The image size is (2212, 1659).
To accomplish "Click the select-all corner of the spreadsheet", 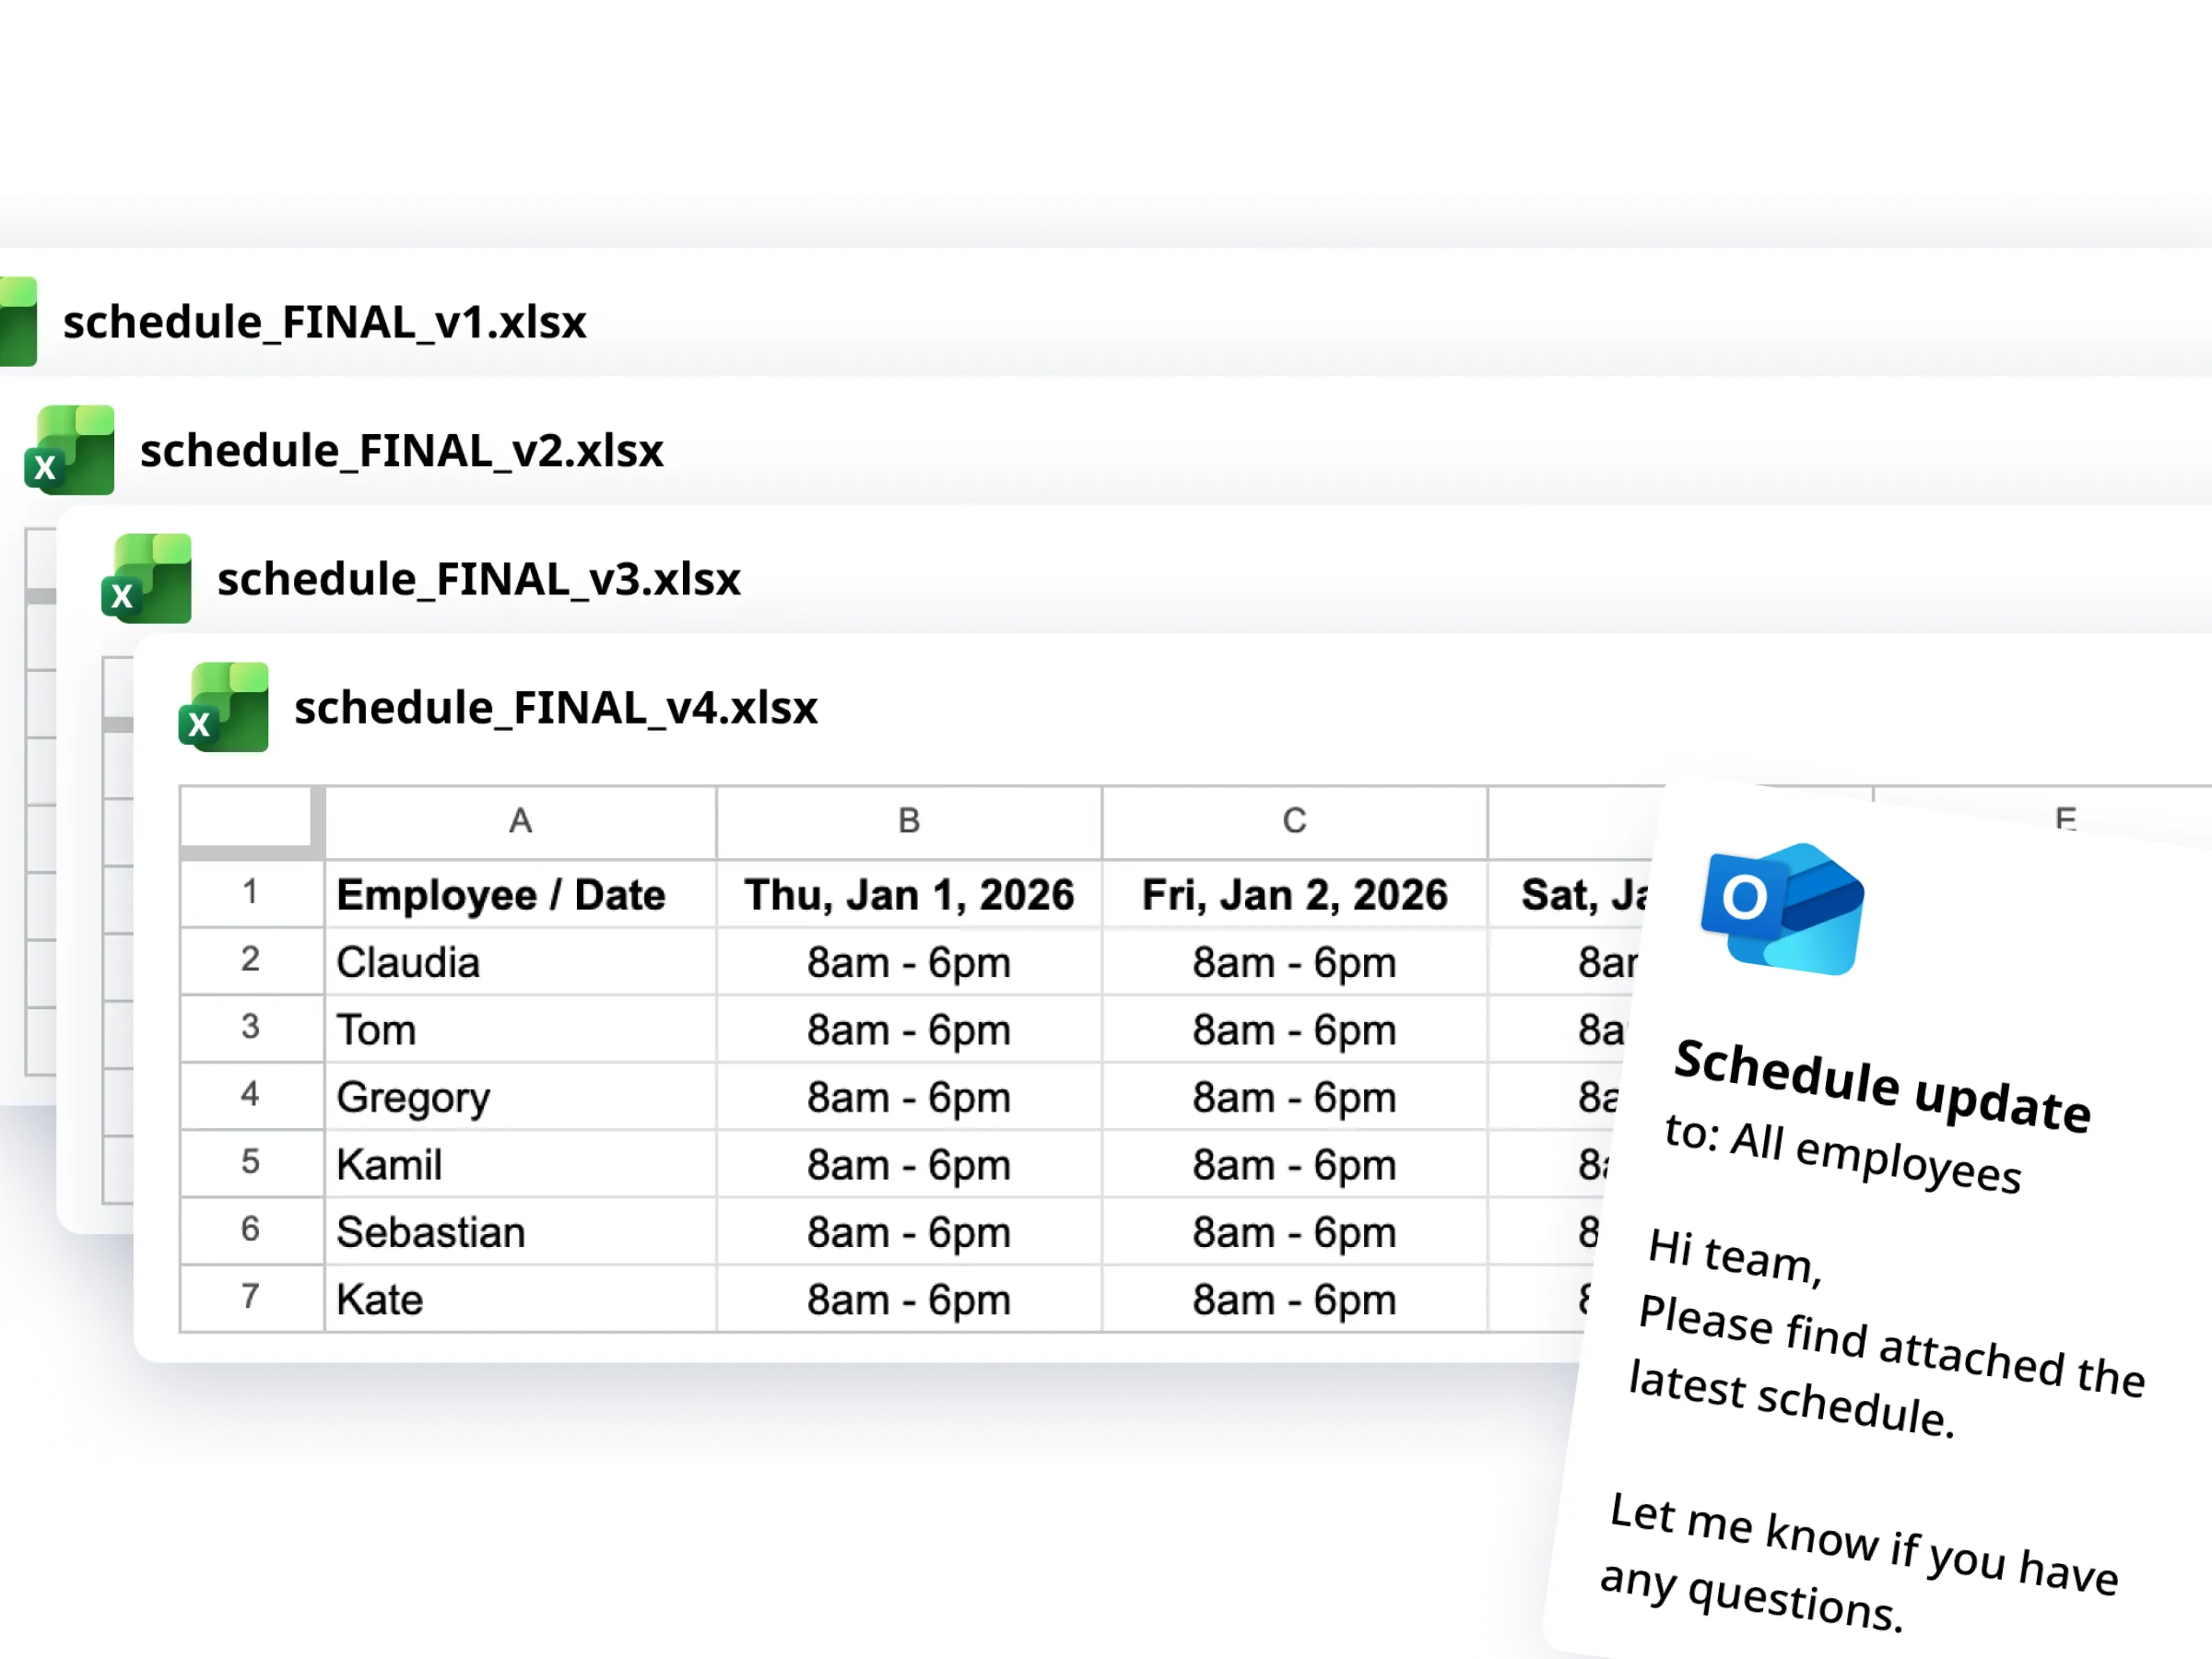I will (x=252, y=822).
